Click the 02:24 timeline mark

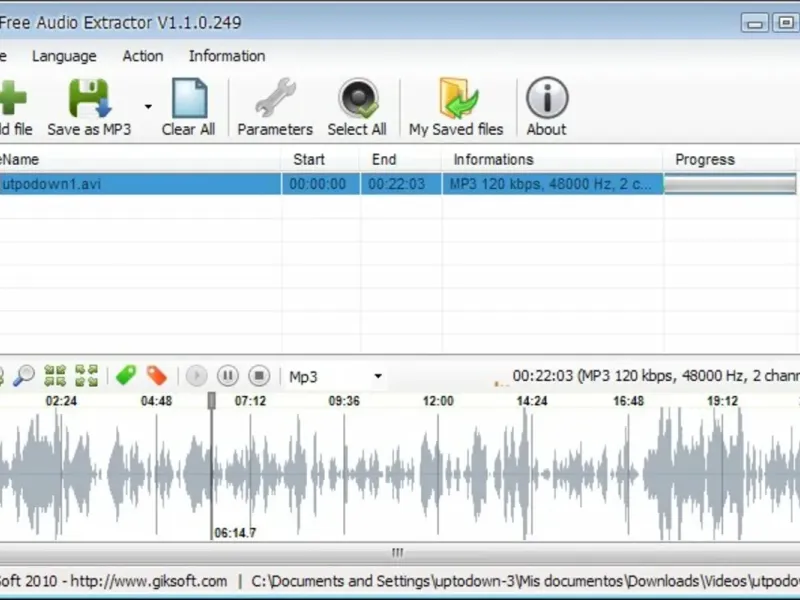61,401
